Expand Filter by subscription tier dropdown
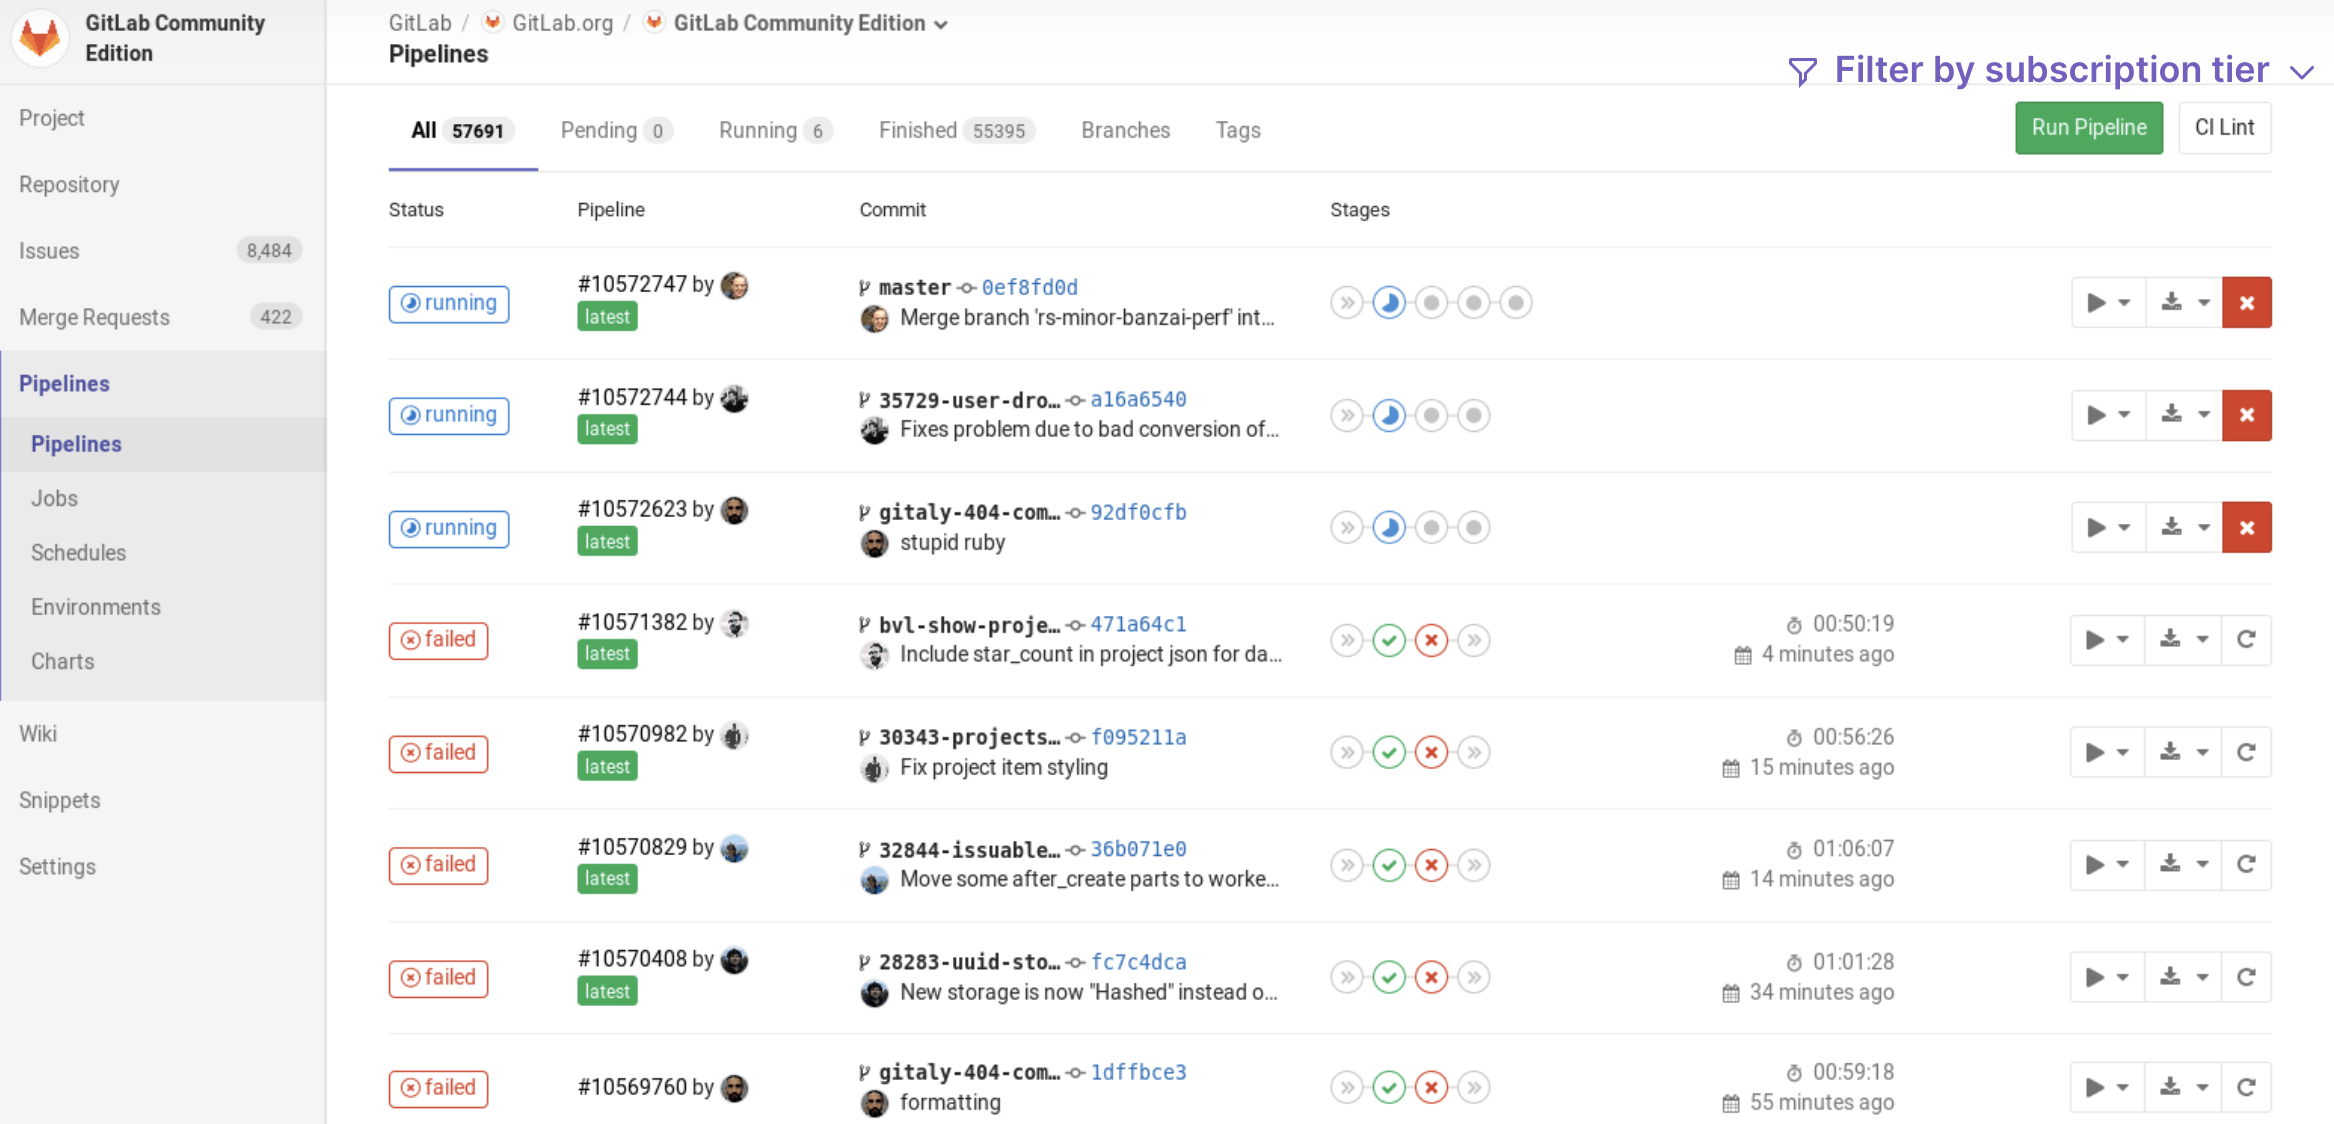Screen dimensions: 2334x1124 coord(2302,72)
